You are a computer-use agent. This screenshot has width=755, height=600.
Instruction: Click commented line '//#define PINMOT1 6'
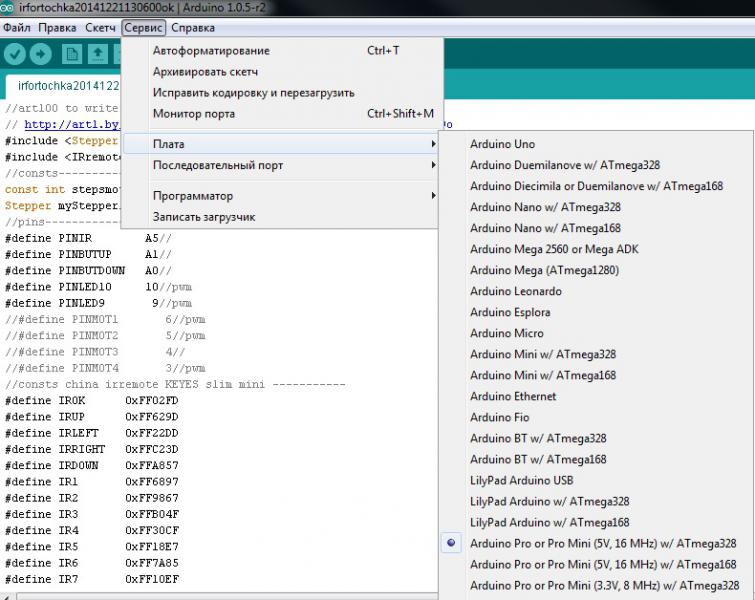coord(105,319)
